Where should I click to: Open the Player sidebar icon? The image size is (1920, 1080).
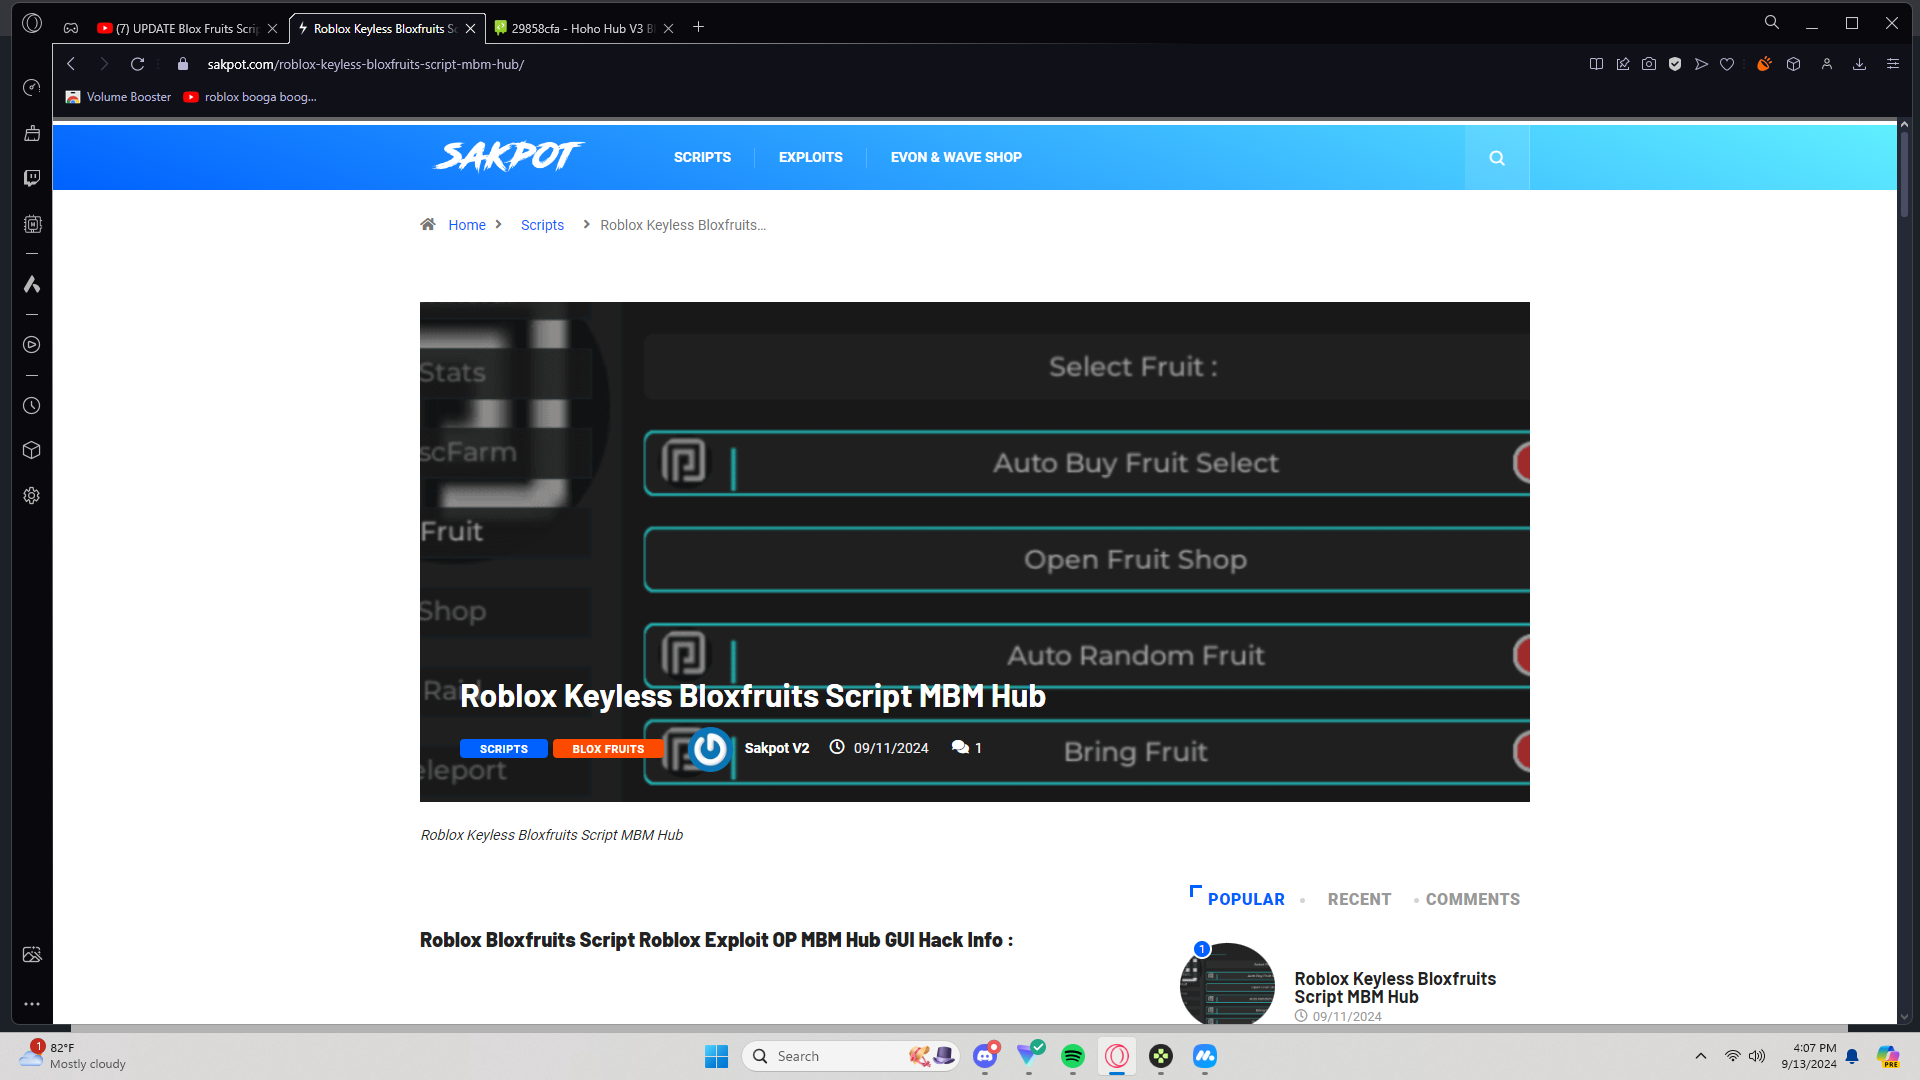click(x=32, y=345)
